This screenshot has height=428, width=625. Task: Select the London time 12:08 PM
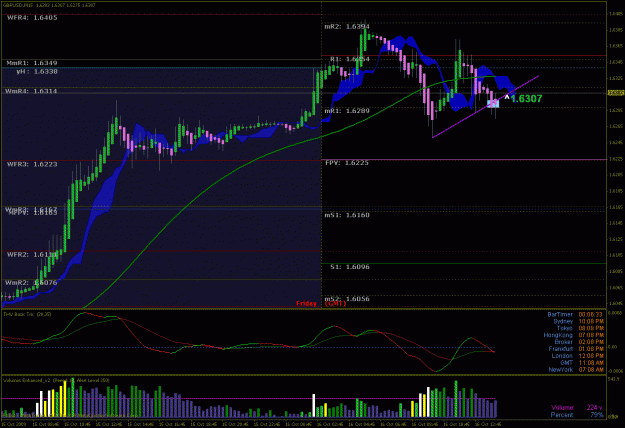click(x=591, y=356)
